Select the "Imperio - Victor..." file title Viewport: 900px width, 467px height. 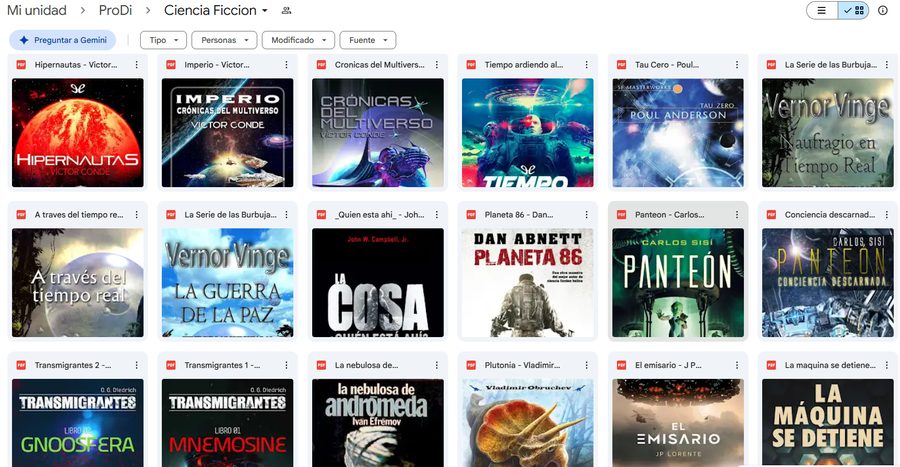click(216, 65)
